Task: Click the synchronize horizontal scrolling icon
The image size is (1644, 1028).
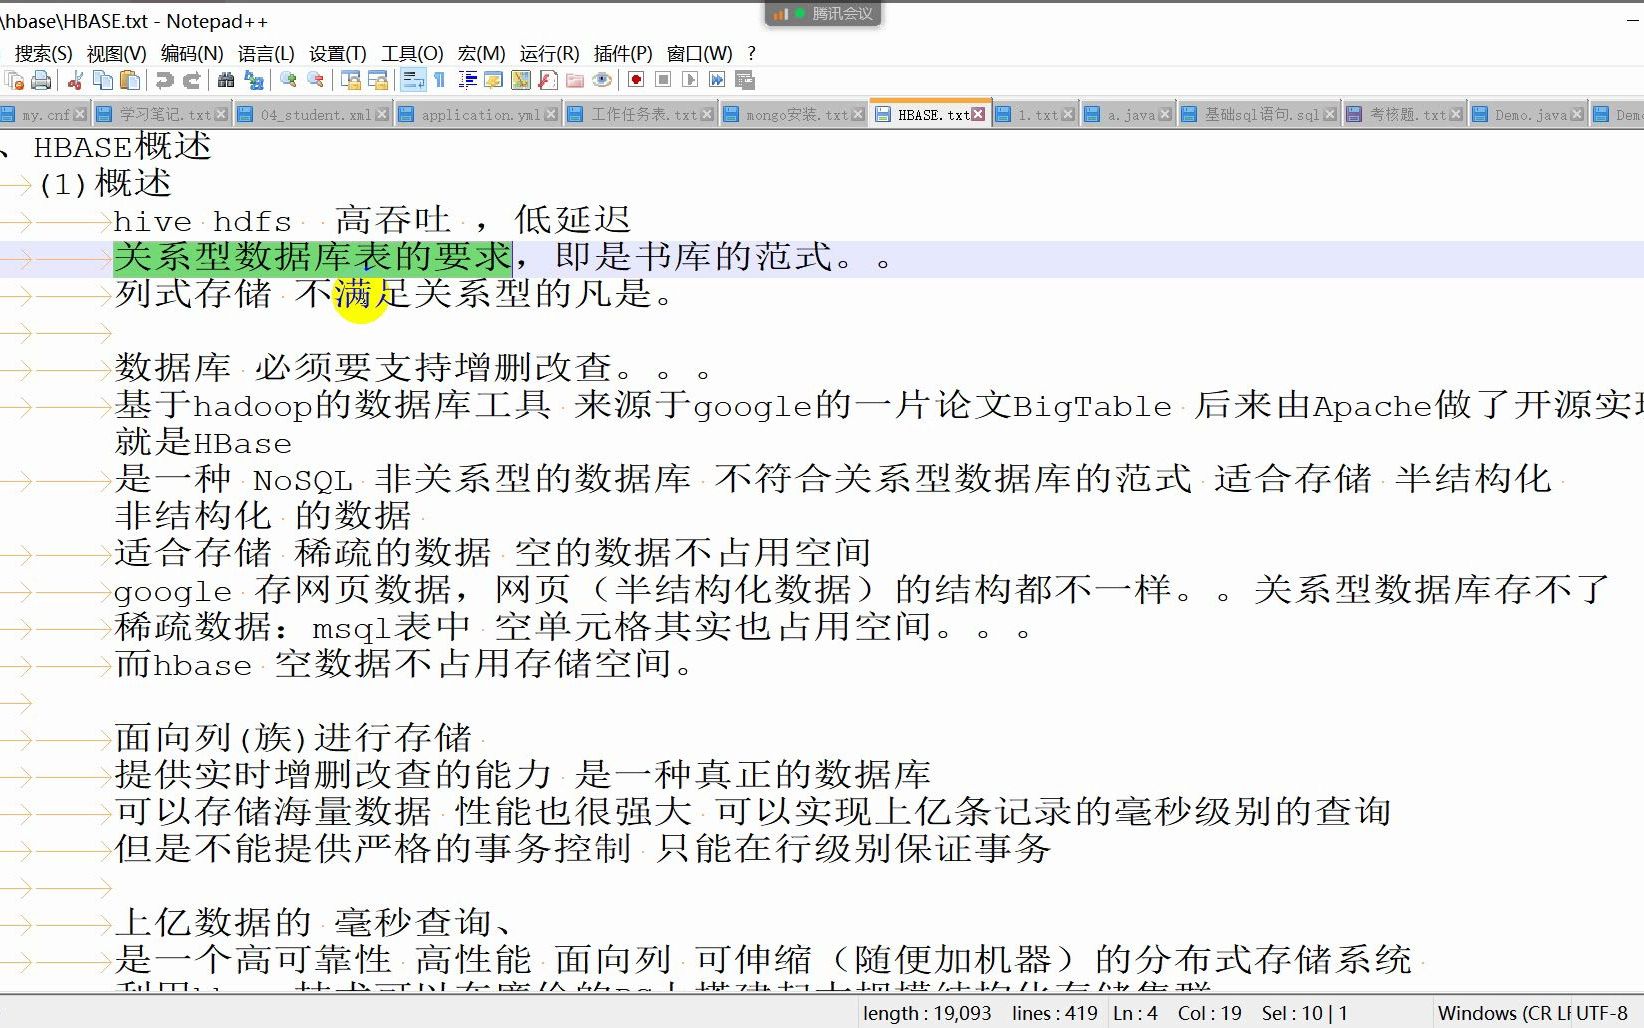Action: (x=377, y=80)
